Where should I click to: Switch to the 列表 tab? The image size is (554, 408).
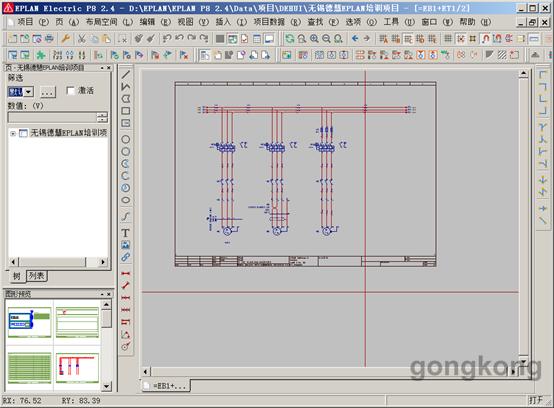(37, 276)
